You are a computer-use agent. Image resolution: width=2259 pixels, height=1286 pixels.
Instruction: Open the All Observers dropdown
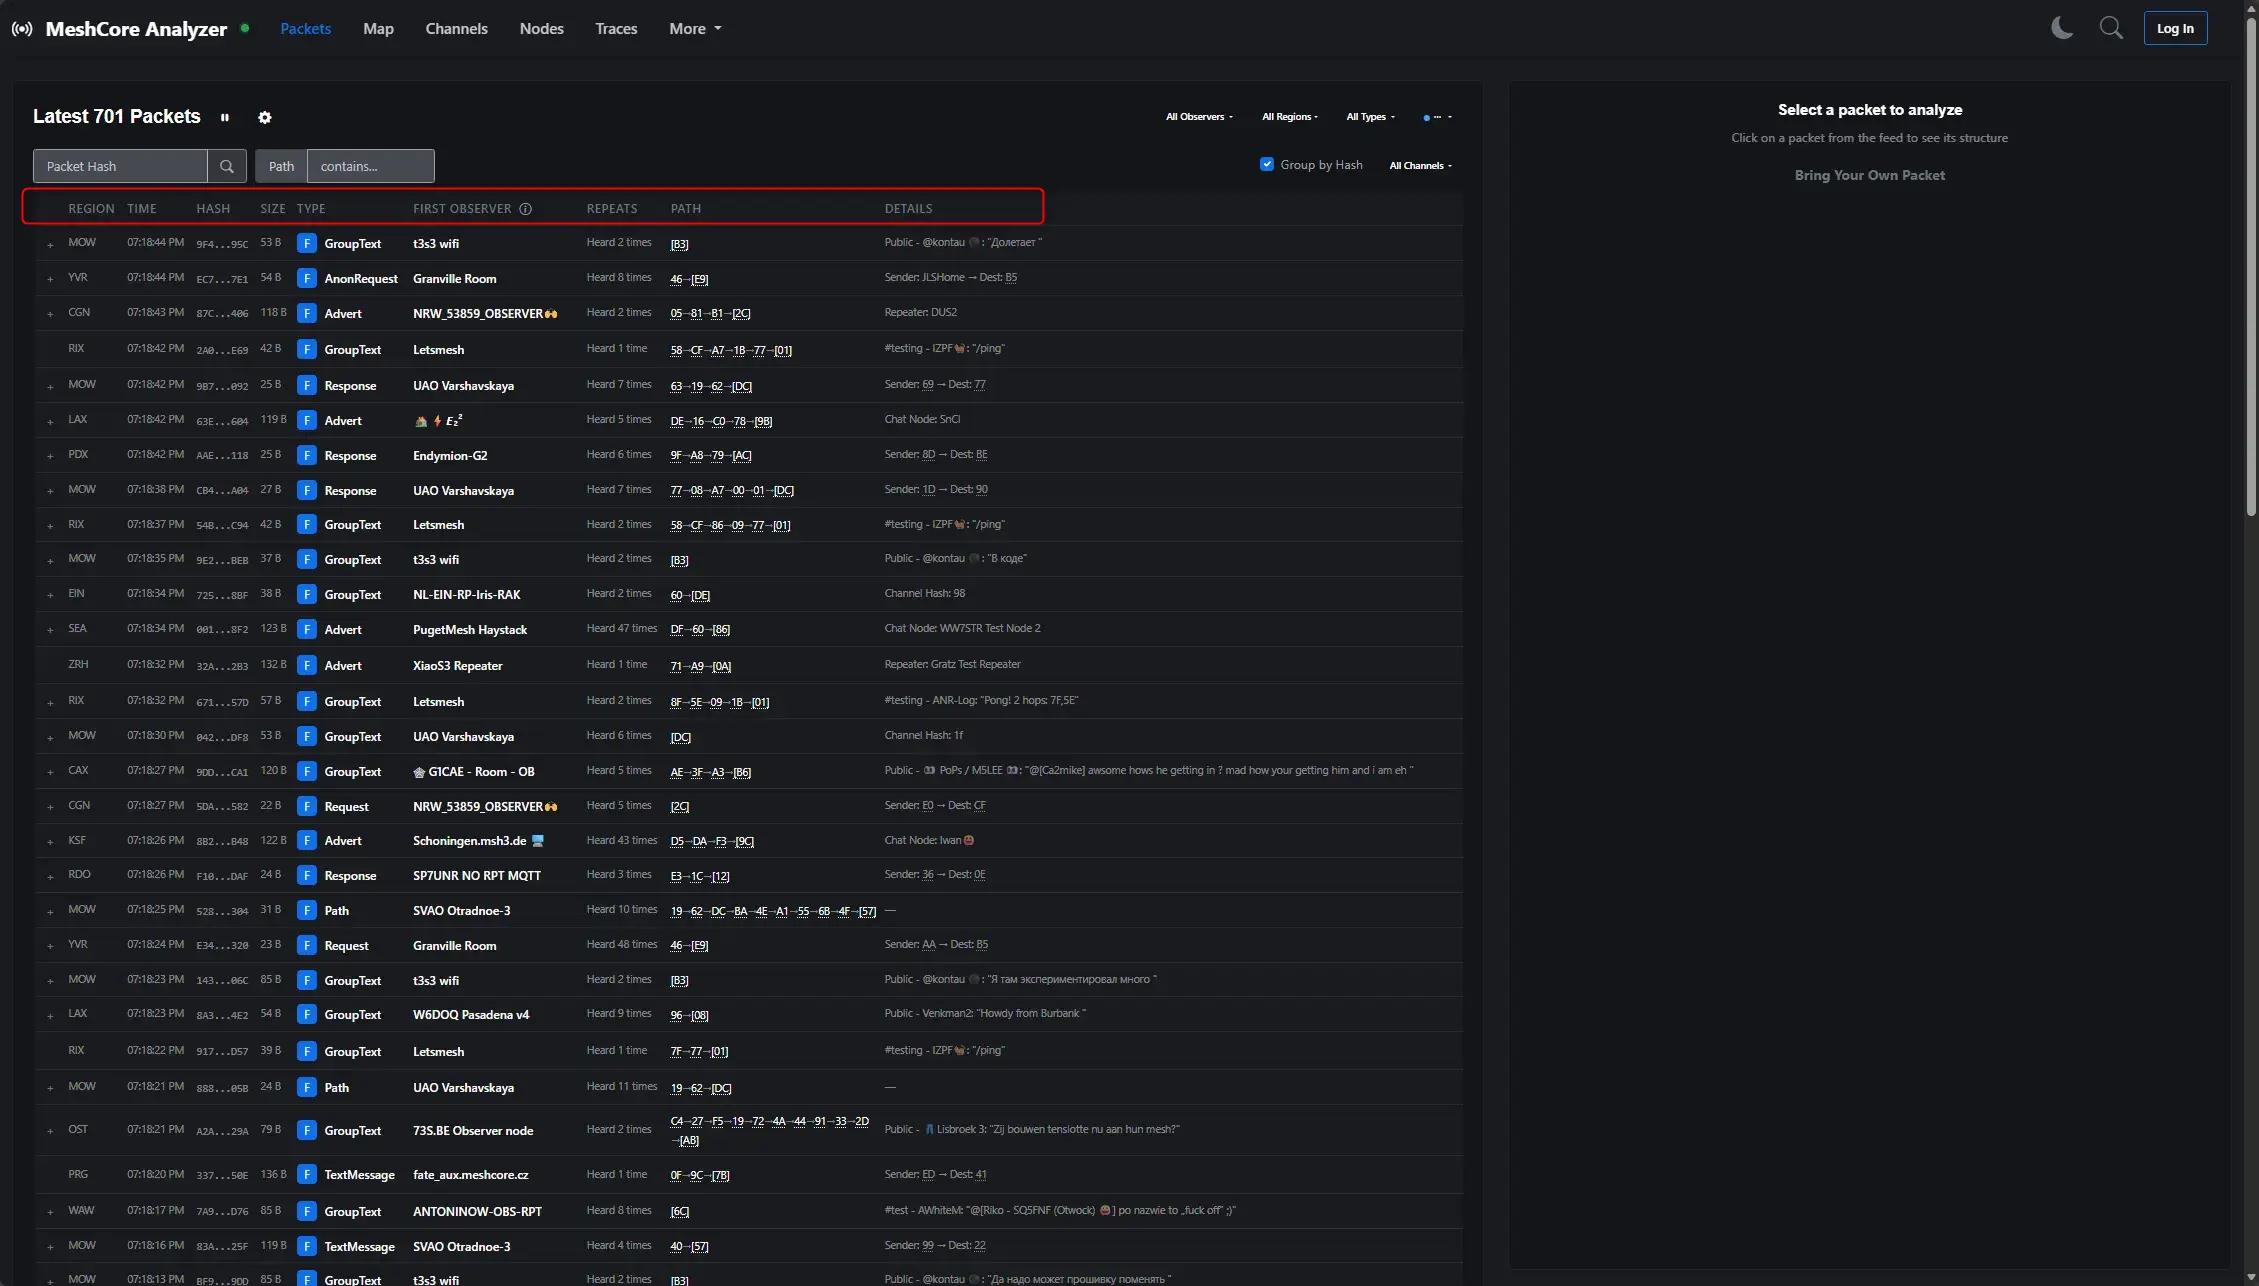1199,117
